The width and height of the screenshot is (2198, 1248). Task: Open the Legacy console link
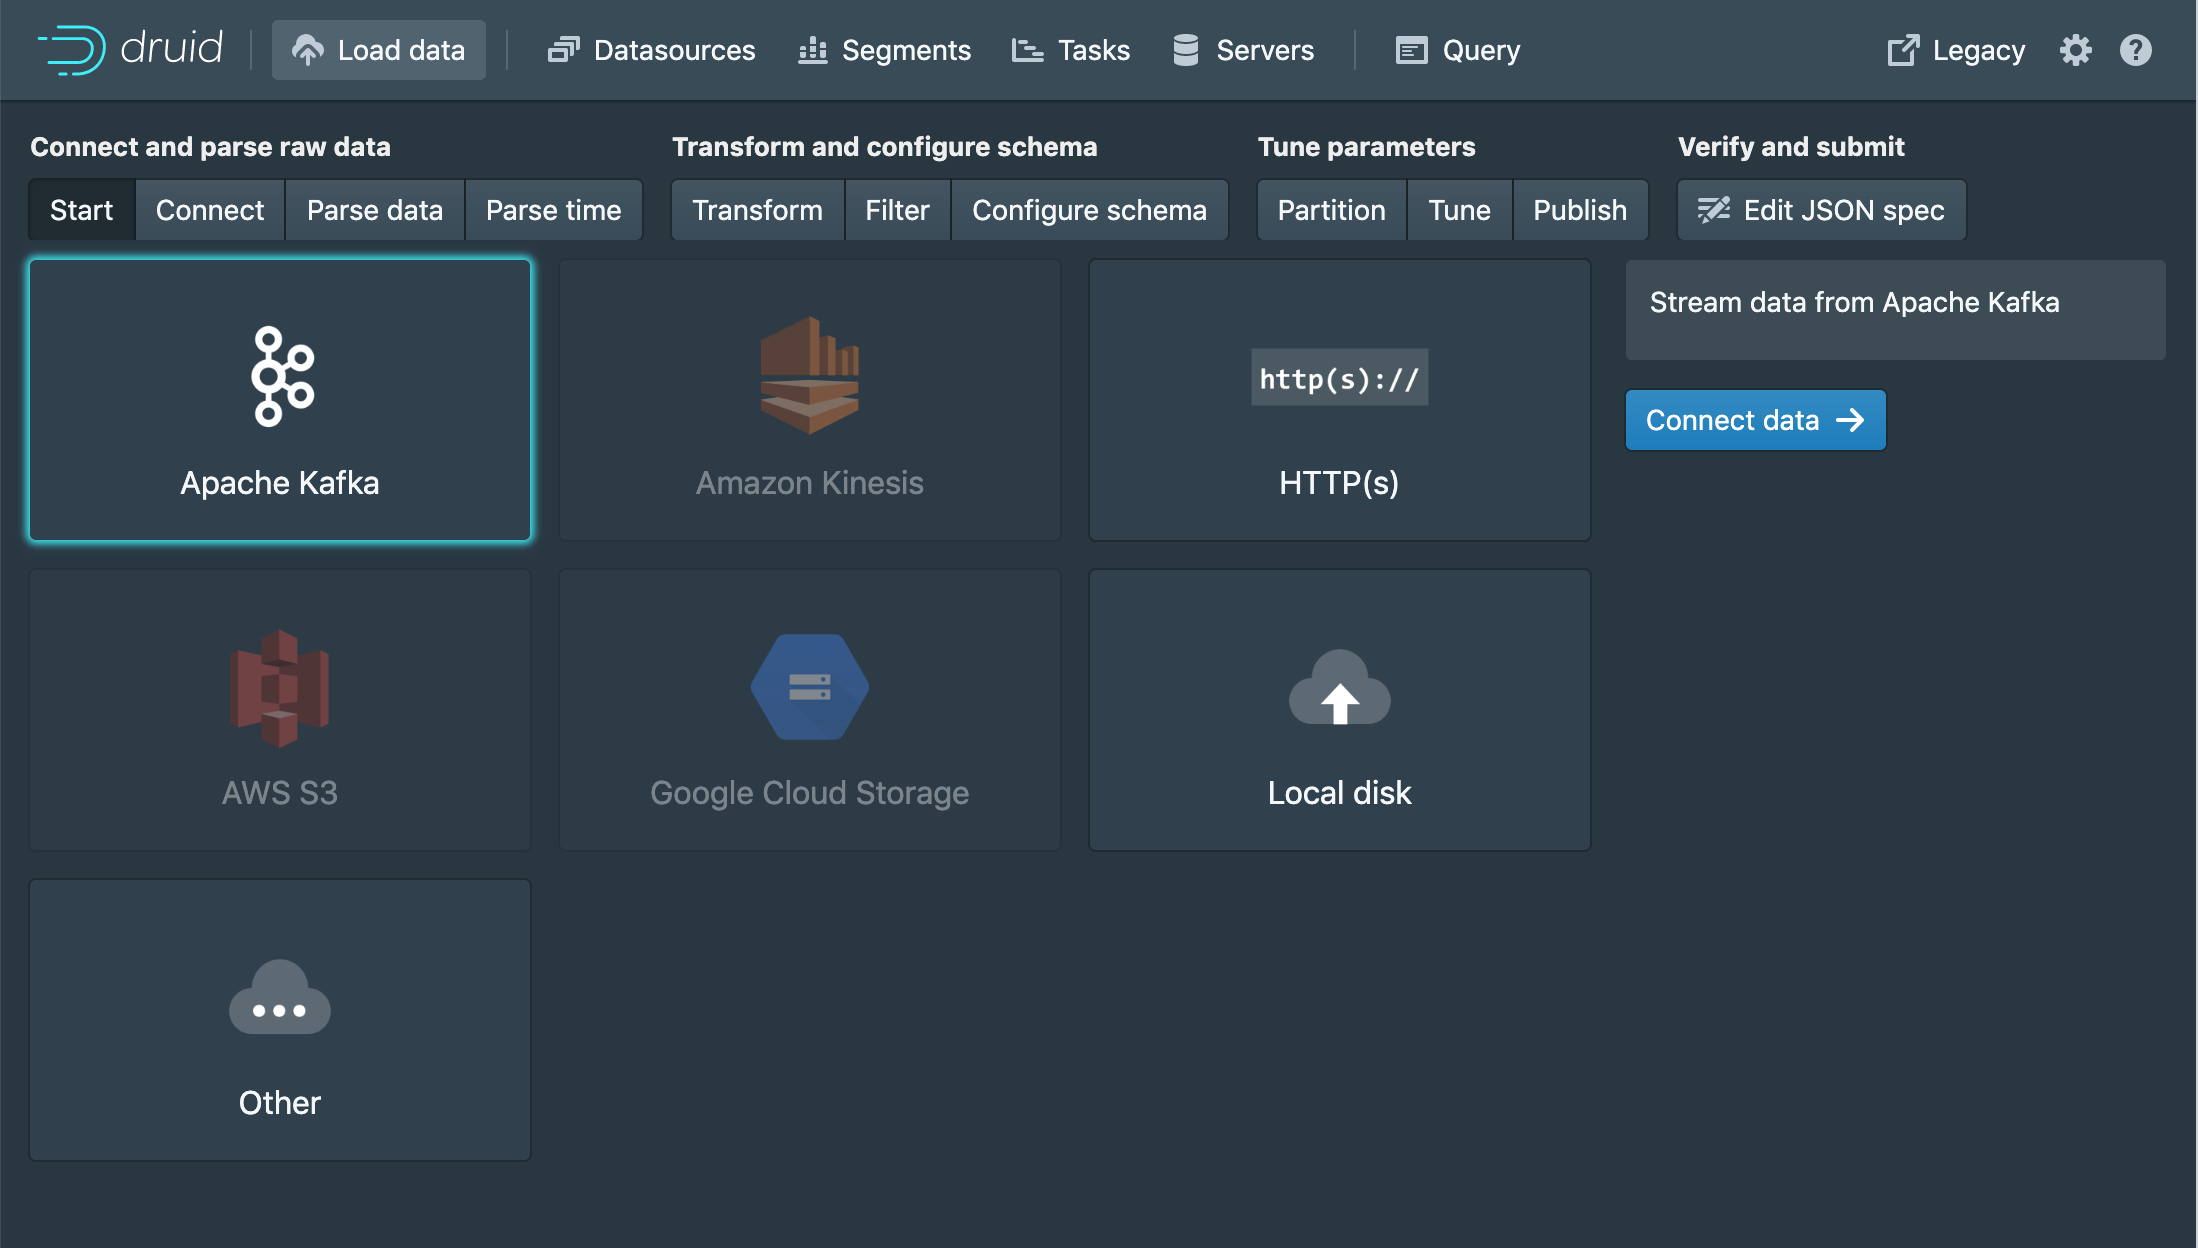pos(1955,50)
